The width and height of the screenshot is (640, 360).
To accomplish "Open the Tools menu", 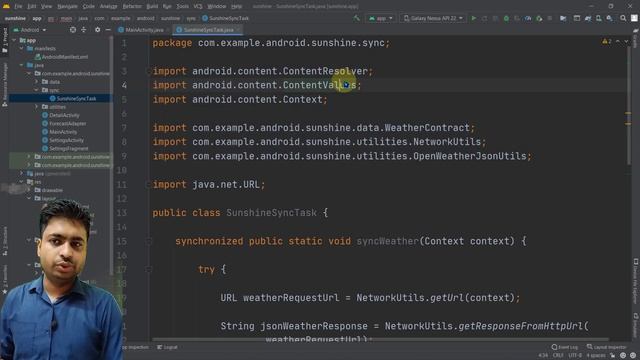I will (x=182, y=6).
